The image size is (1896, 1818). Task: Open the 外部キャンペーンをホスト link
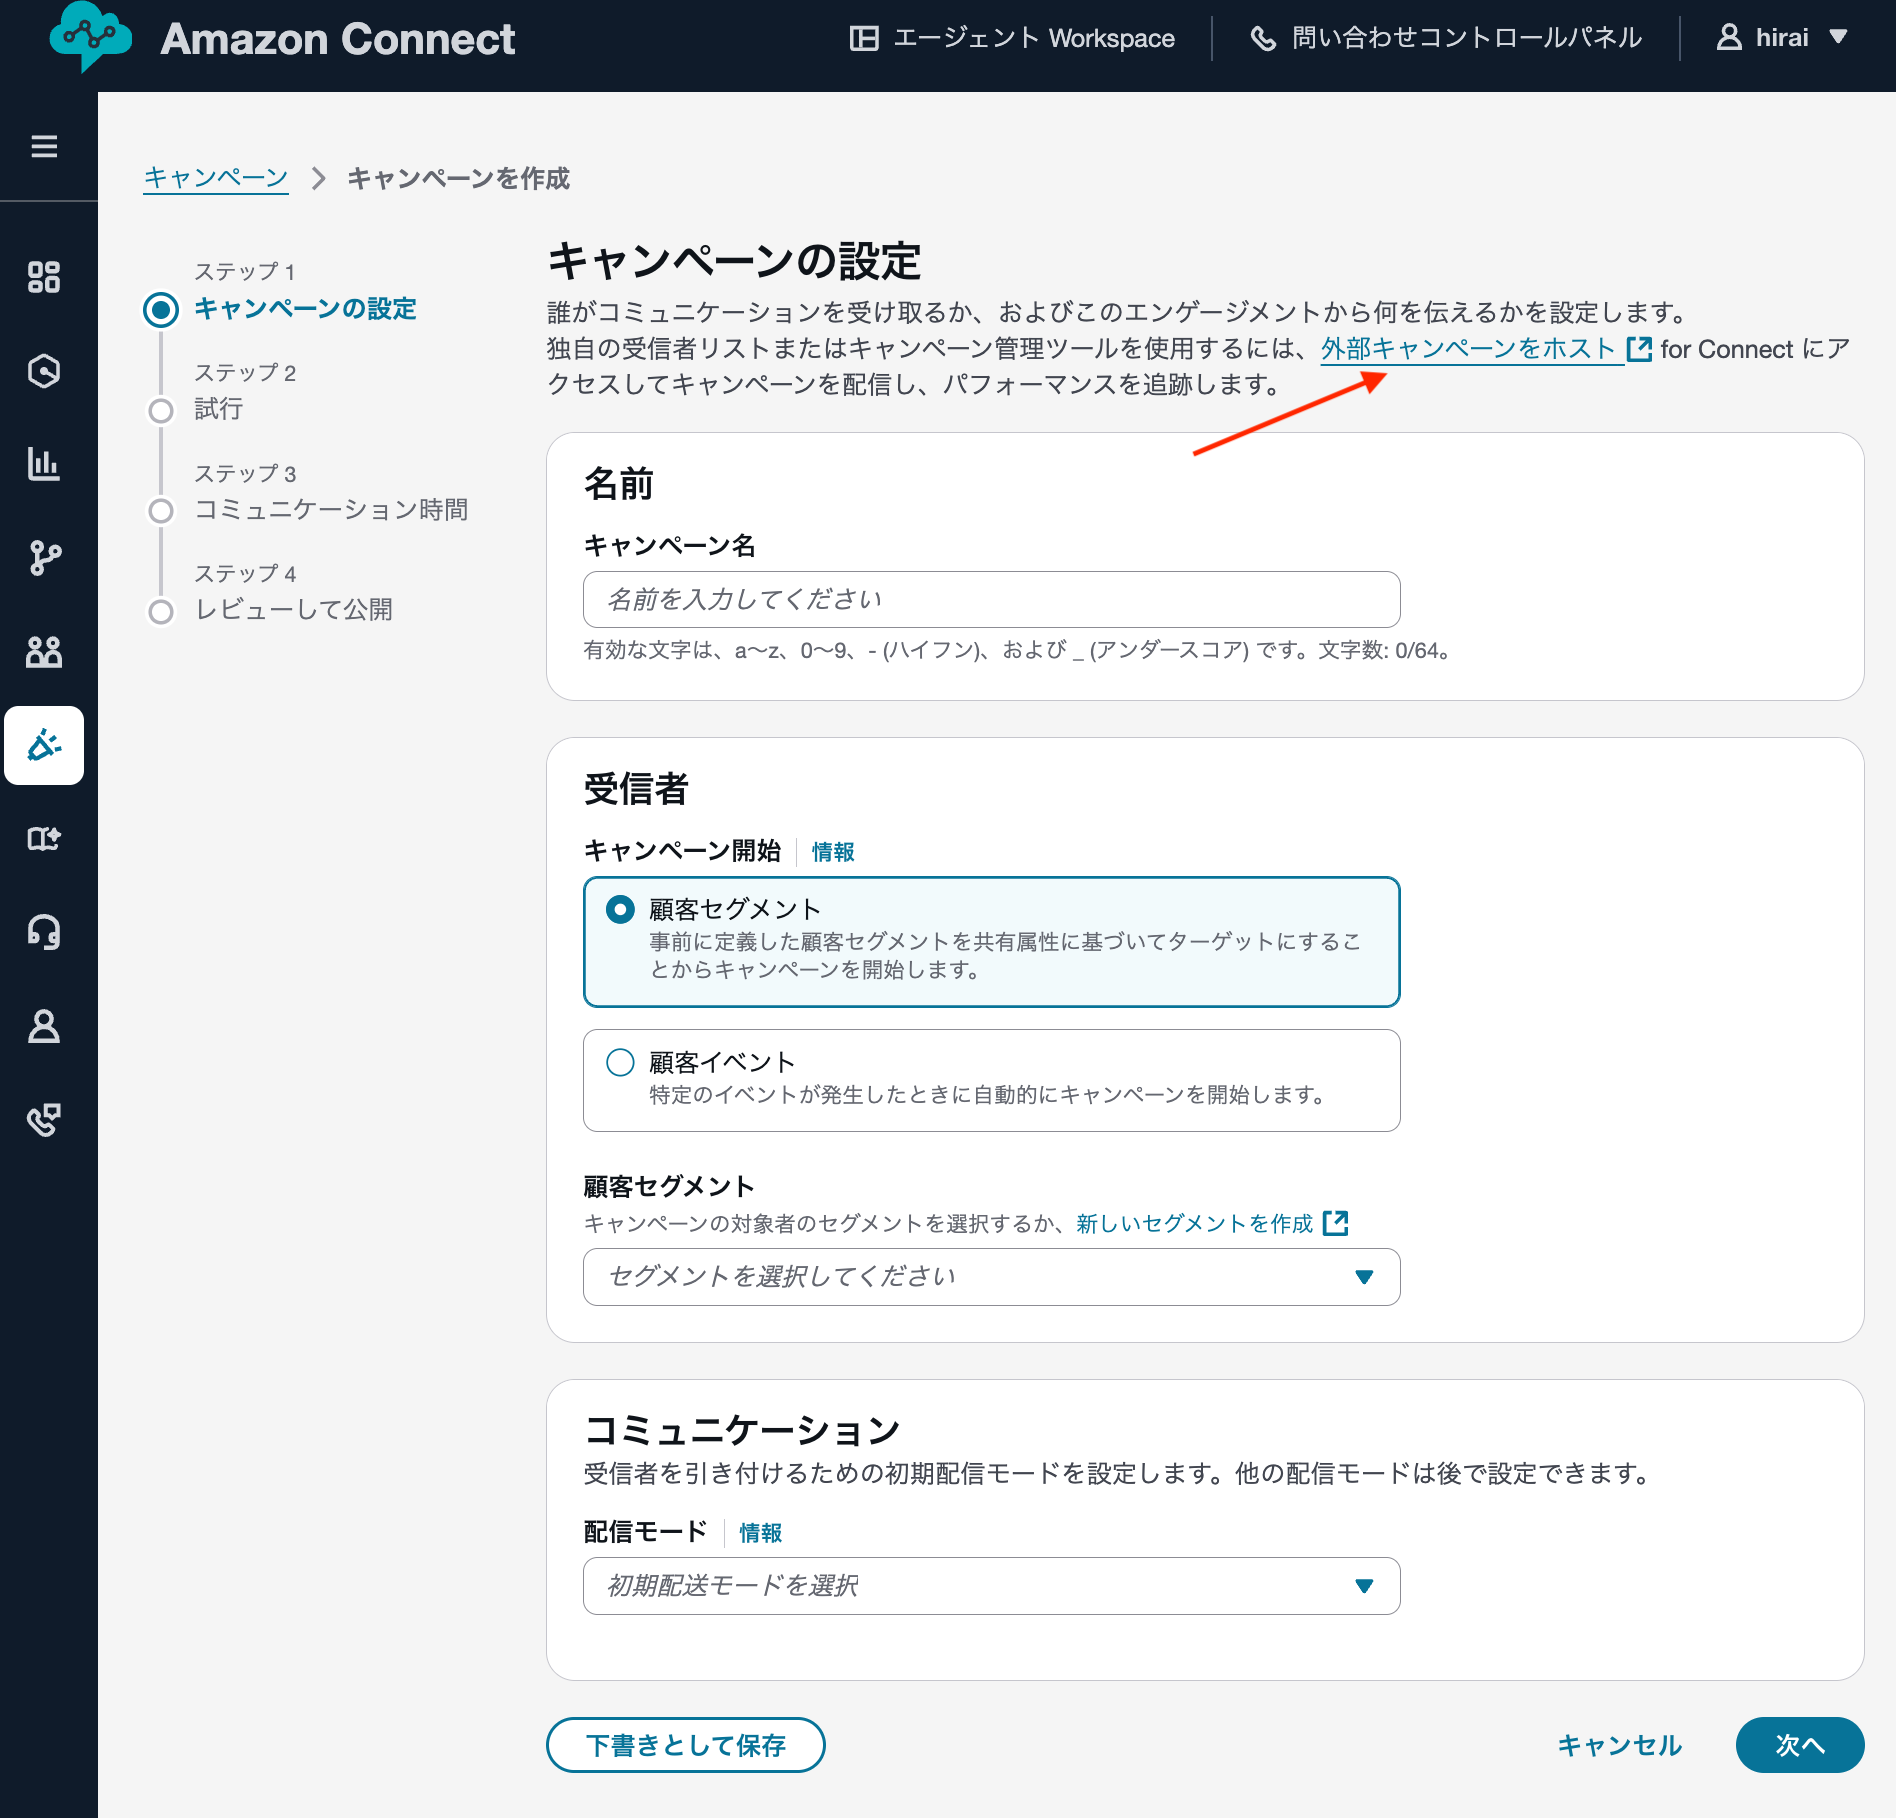[1468, 349]
